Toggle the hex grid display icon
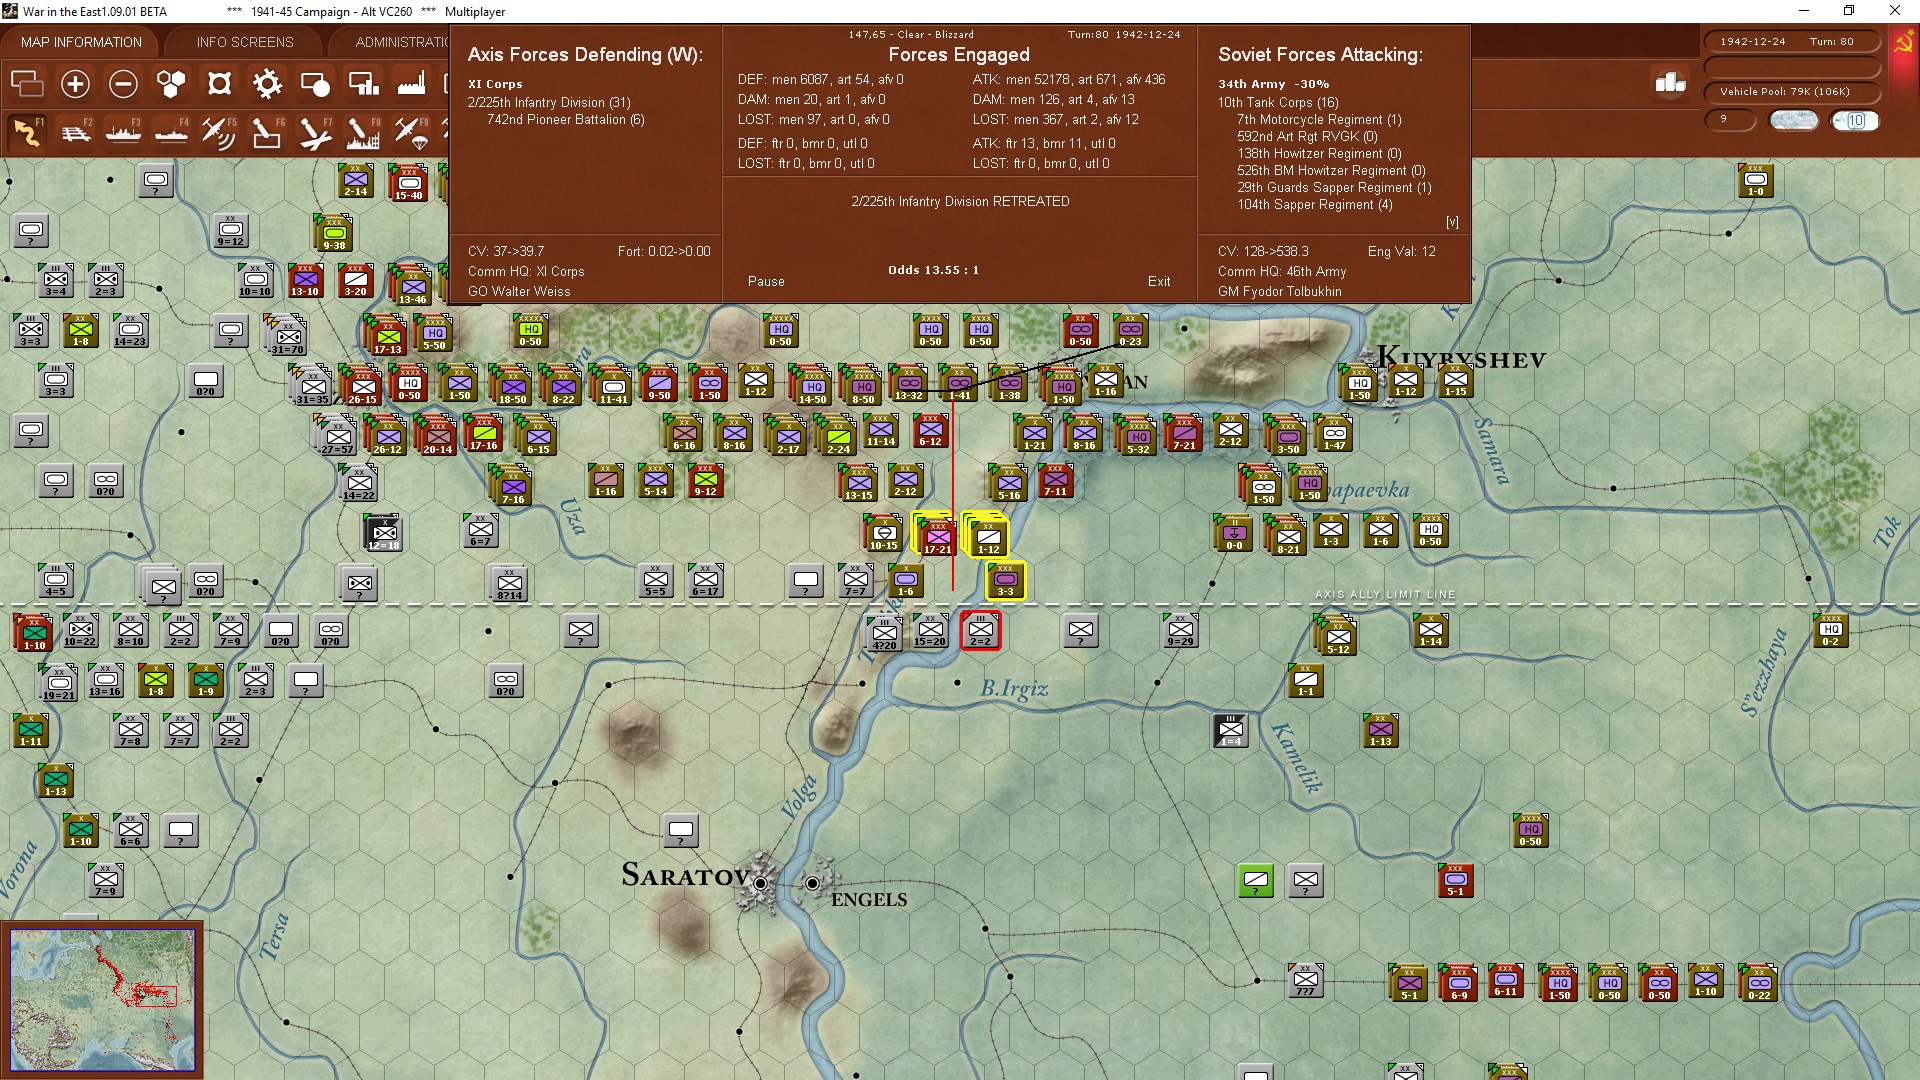 point(171,84)
